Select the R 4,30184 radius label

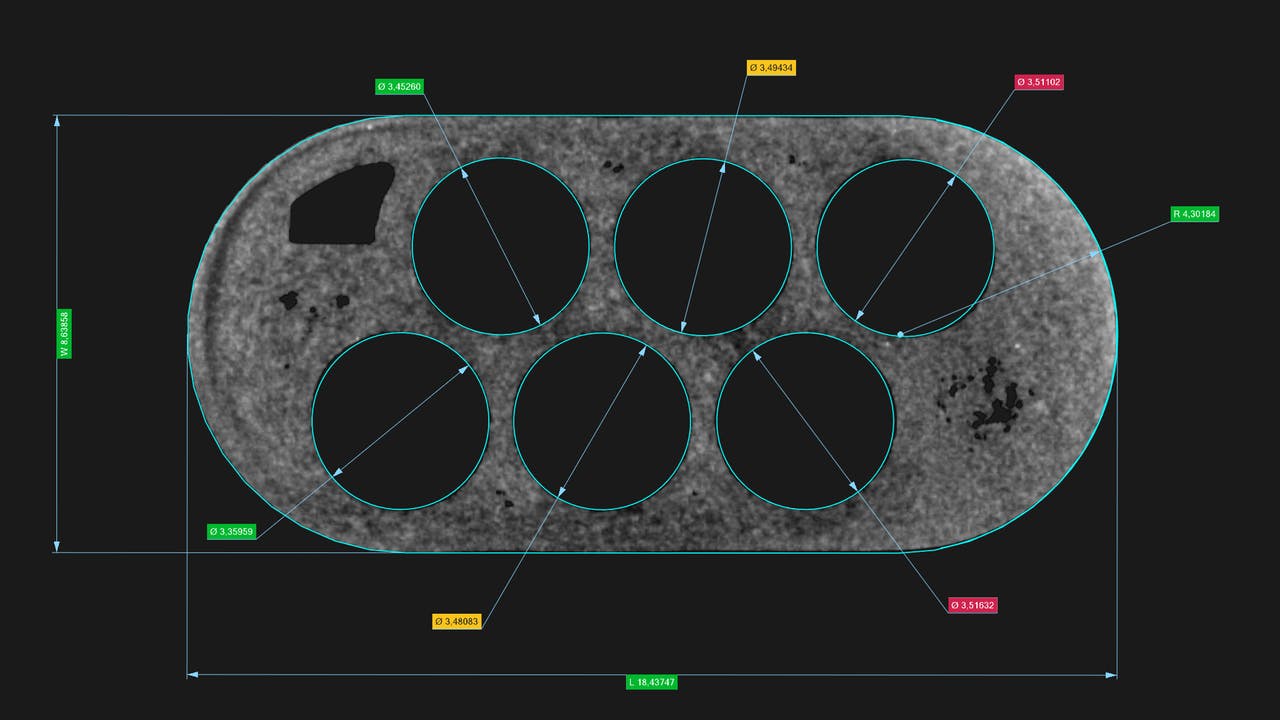1195,214
